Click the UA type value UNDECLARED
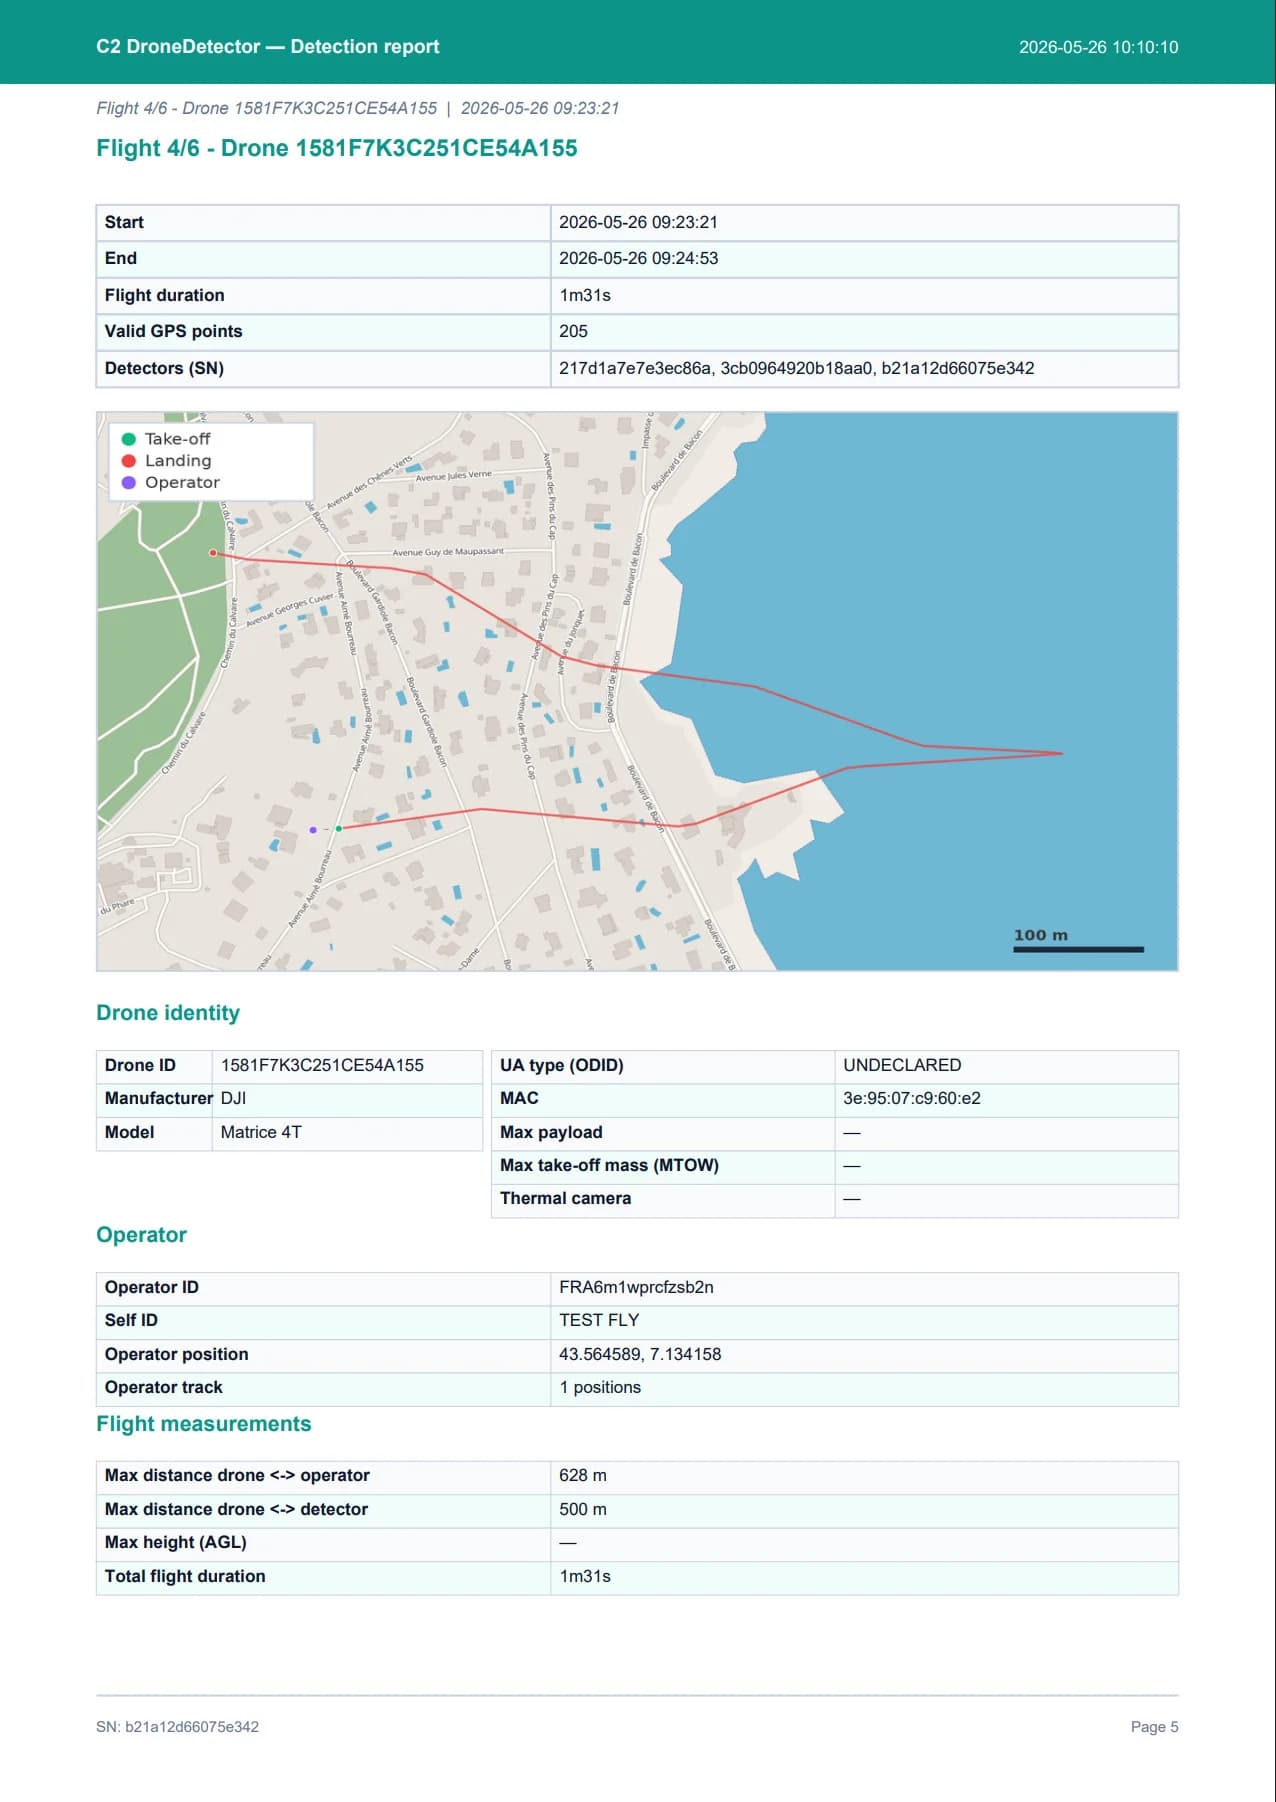The height and width of the screenshot is (1802, 1276). tap(902, 1065)
